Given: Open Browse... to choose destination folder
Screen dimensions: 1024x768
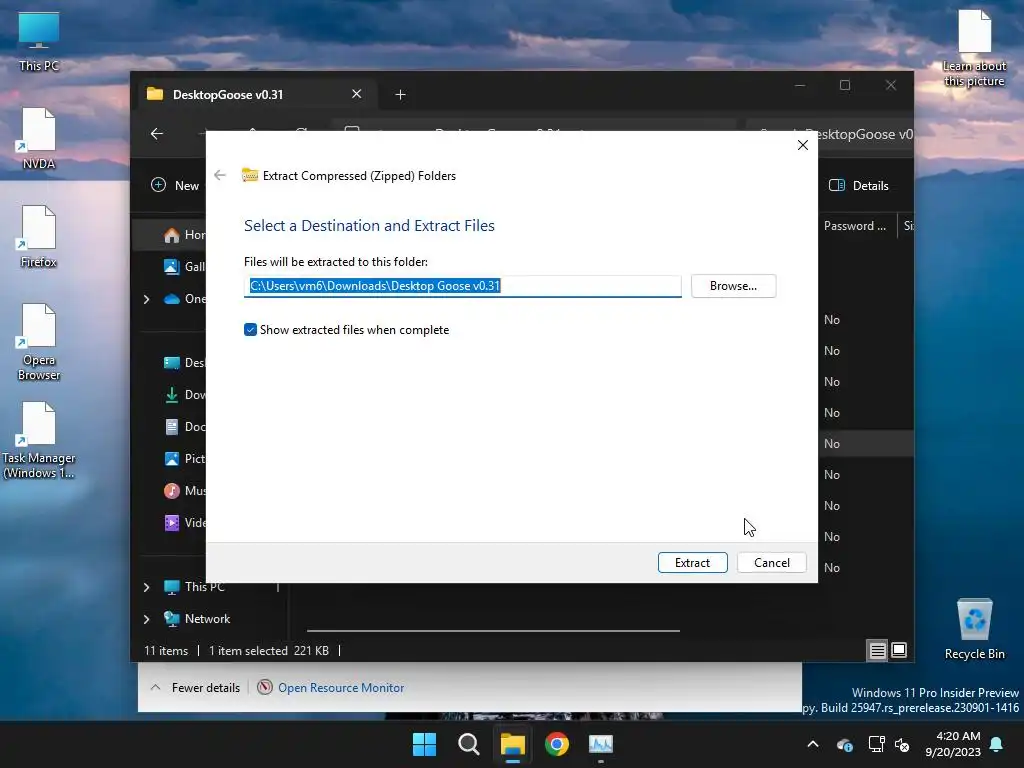Looking at the screenshot, I should (733, 286).
